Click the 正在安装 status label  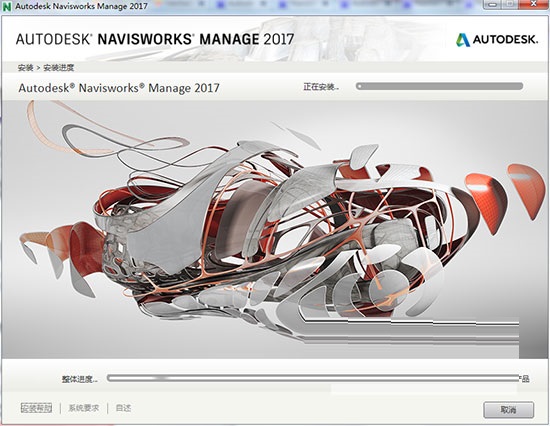tap(321, 87)
